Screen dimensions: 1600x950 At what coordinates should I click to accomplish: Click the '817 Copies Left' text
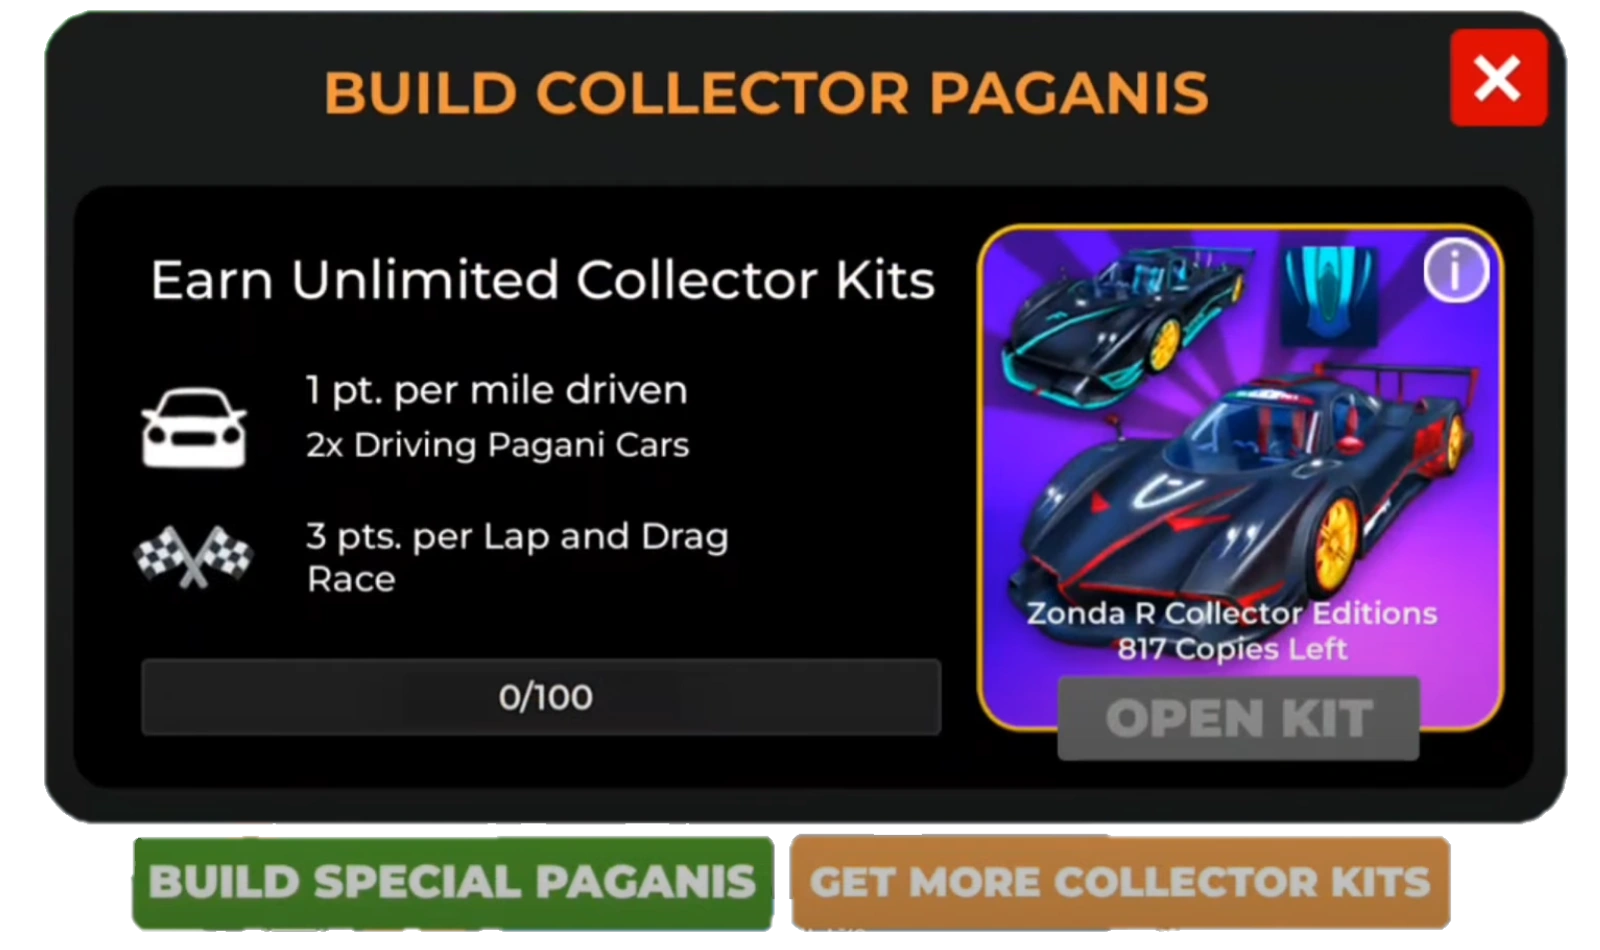tap(1232, 649)
